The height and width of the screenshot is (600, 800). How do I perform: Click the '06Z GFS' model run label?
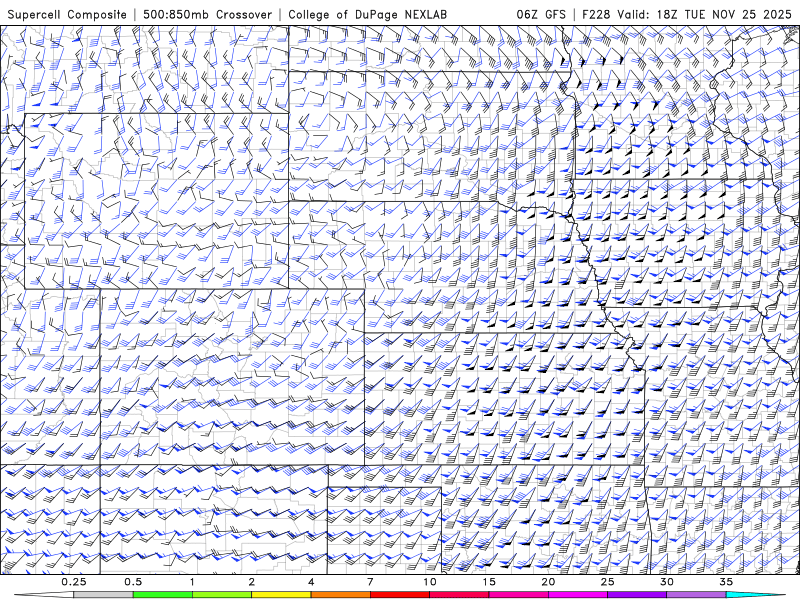pos(541,14)
